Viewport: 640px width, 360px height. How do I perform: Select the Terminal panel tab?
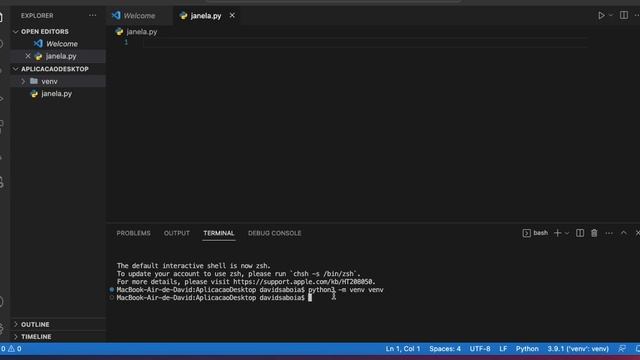(x=219, y=233)
